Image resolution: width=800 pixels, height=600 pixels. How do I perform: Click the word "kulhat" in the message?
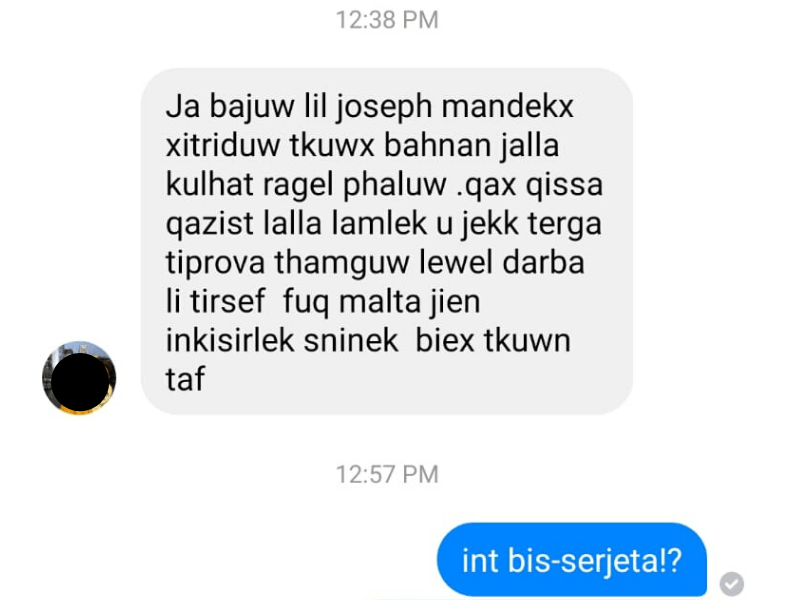(209, 184)
